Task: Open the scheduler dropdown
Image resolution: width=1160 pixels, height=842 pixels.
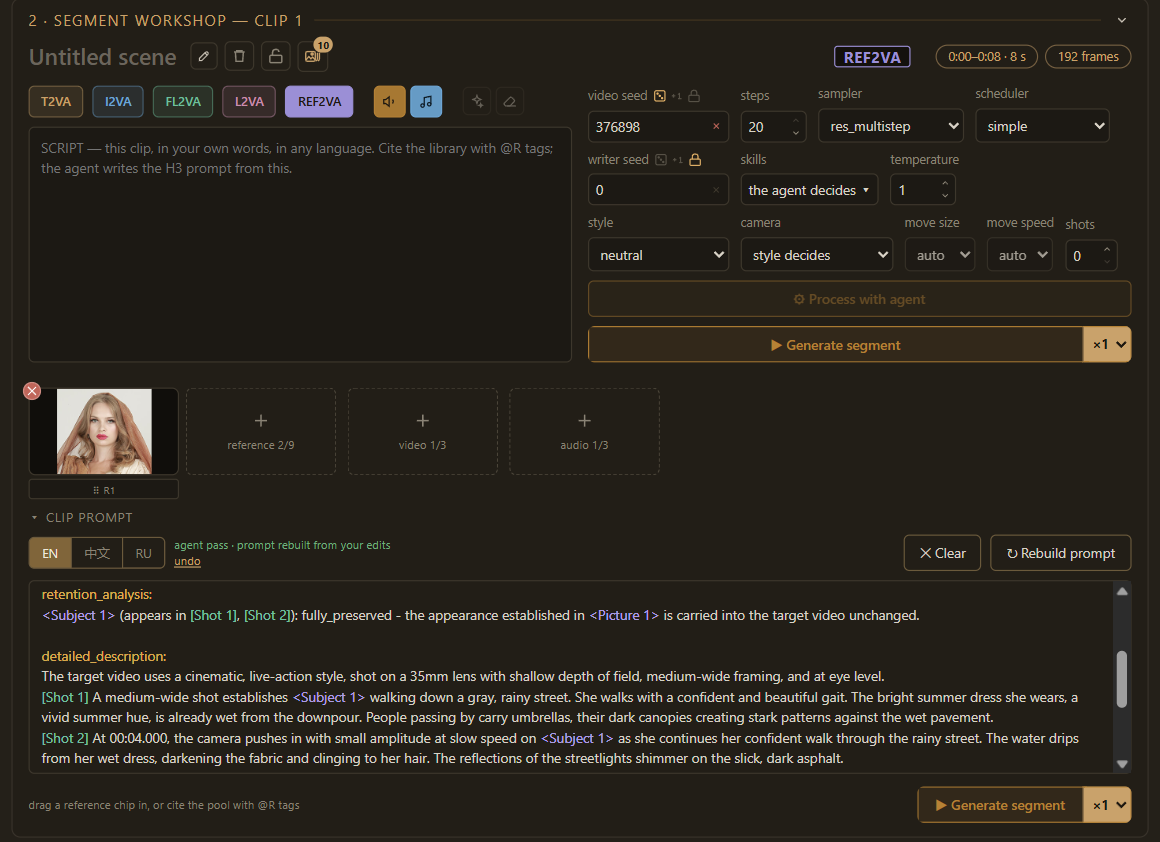Action: [1042, 127]
